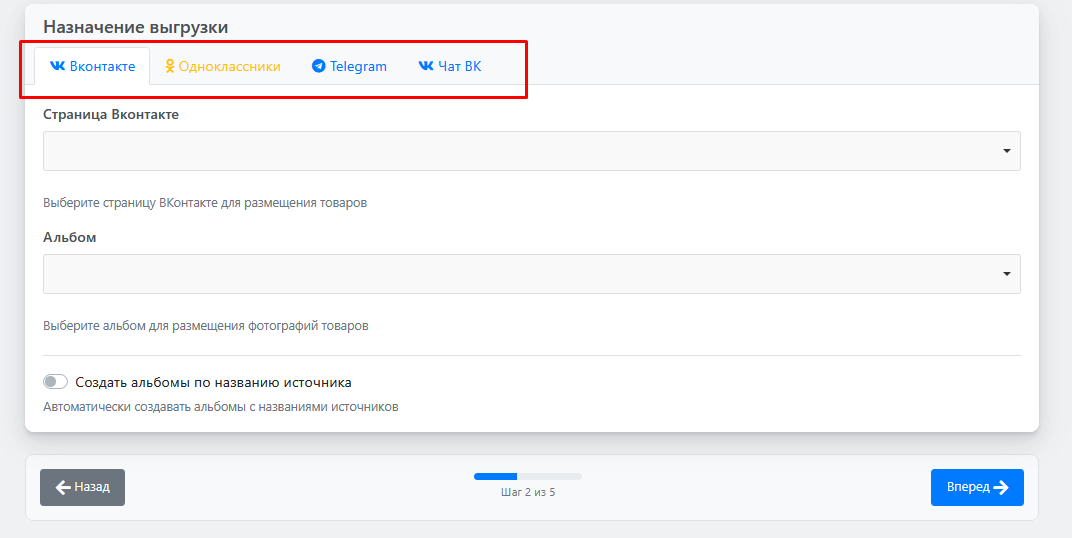The image size is (1072, 538).
Task: Open the Одноклассники tab
Action: click(x=223, y=66)
